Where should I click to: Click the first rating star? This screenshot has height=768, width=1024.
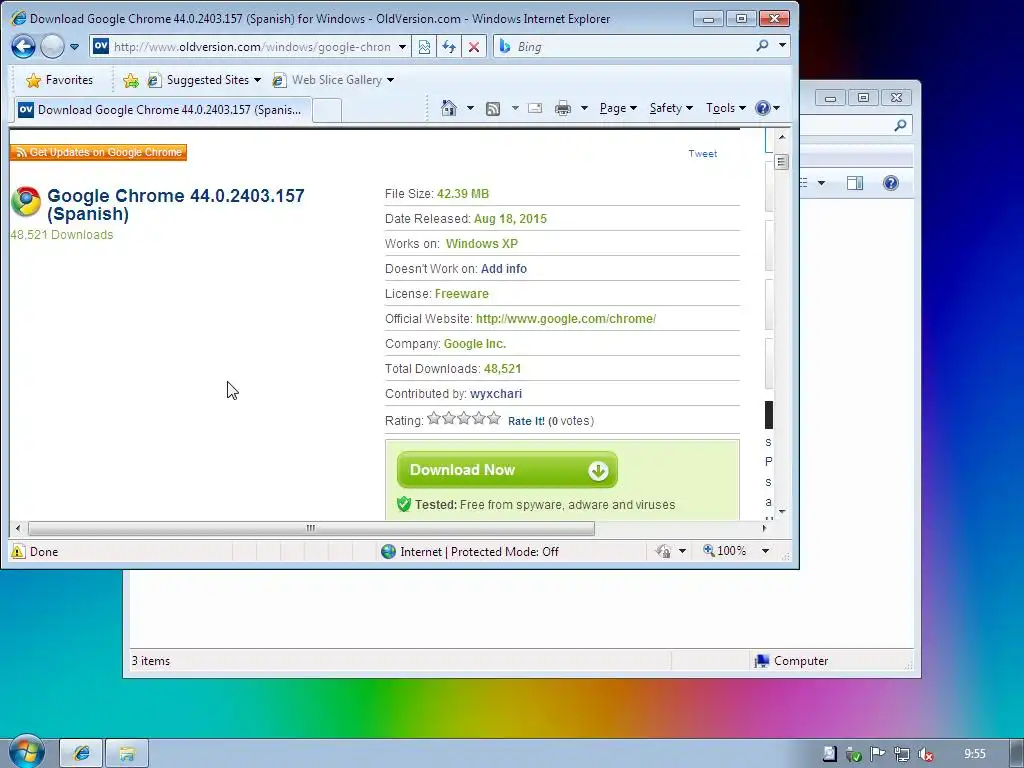434,419
